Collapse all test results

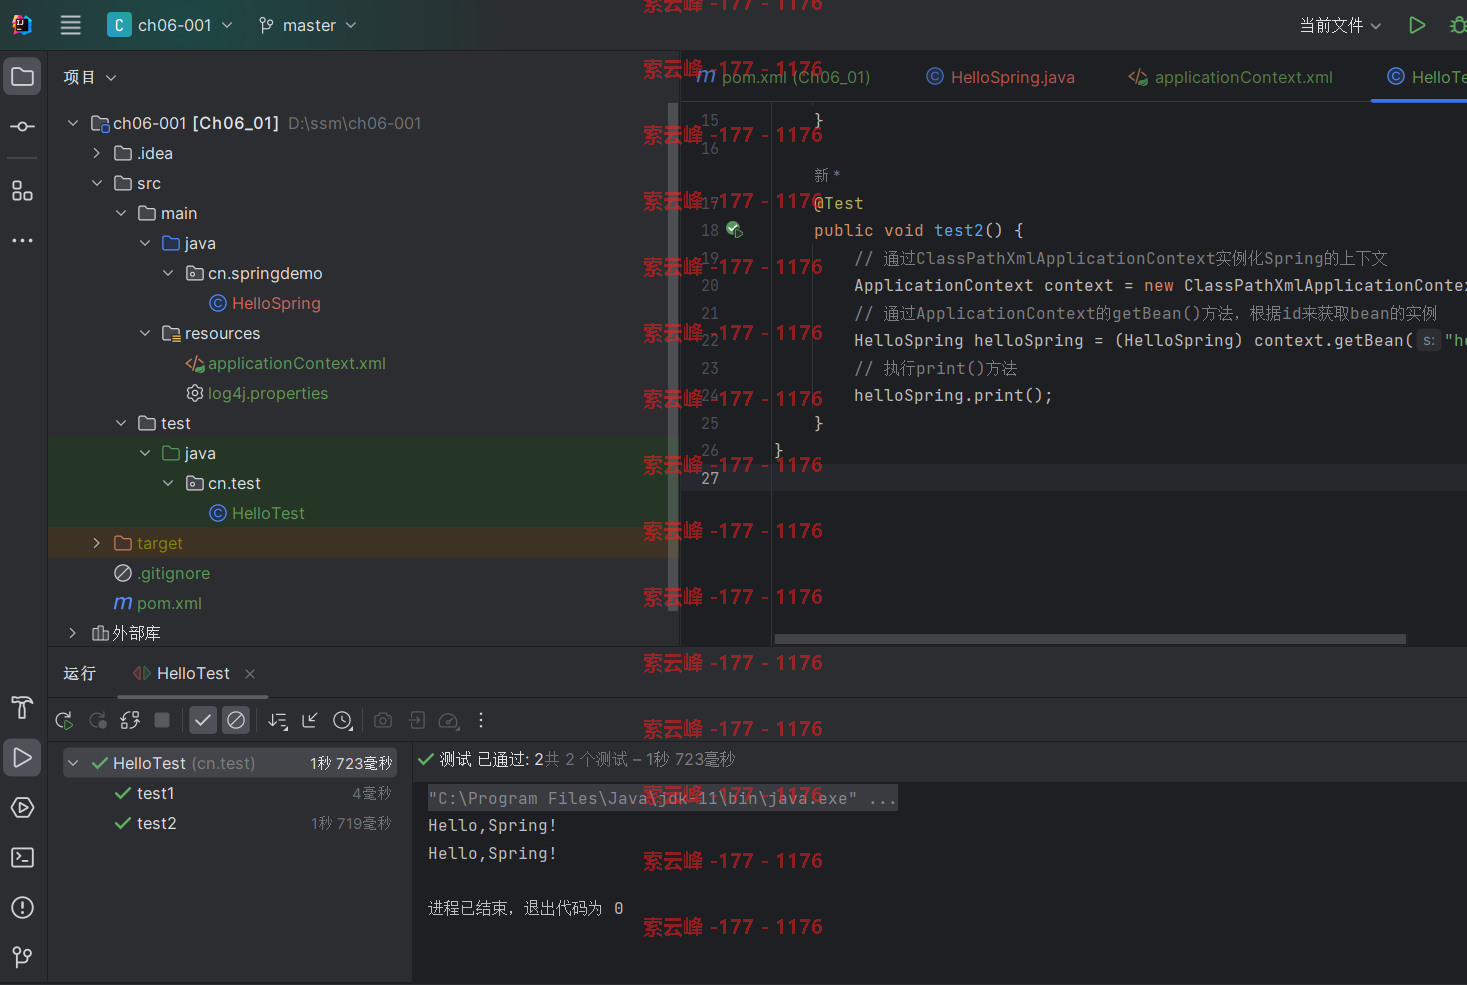[x=310, y=720]
